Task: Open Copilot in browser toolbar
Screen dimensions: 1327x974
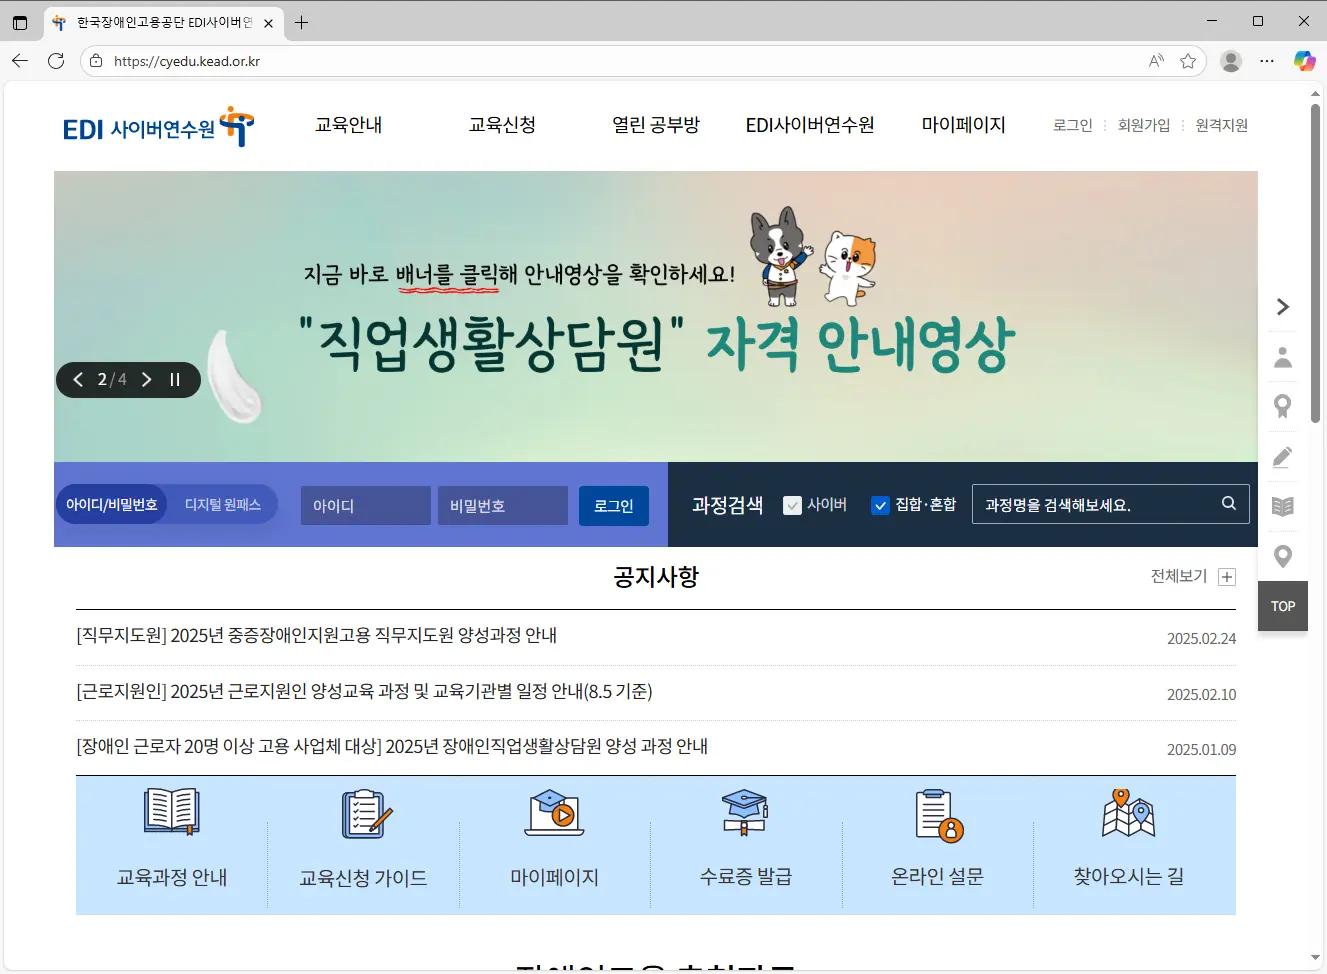Action: (x=1304, y=61)
